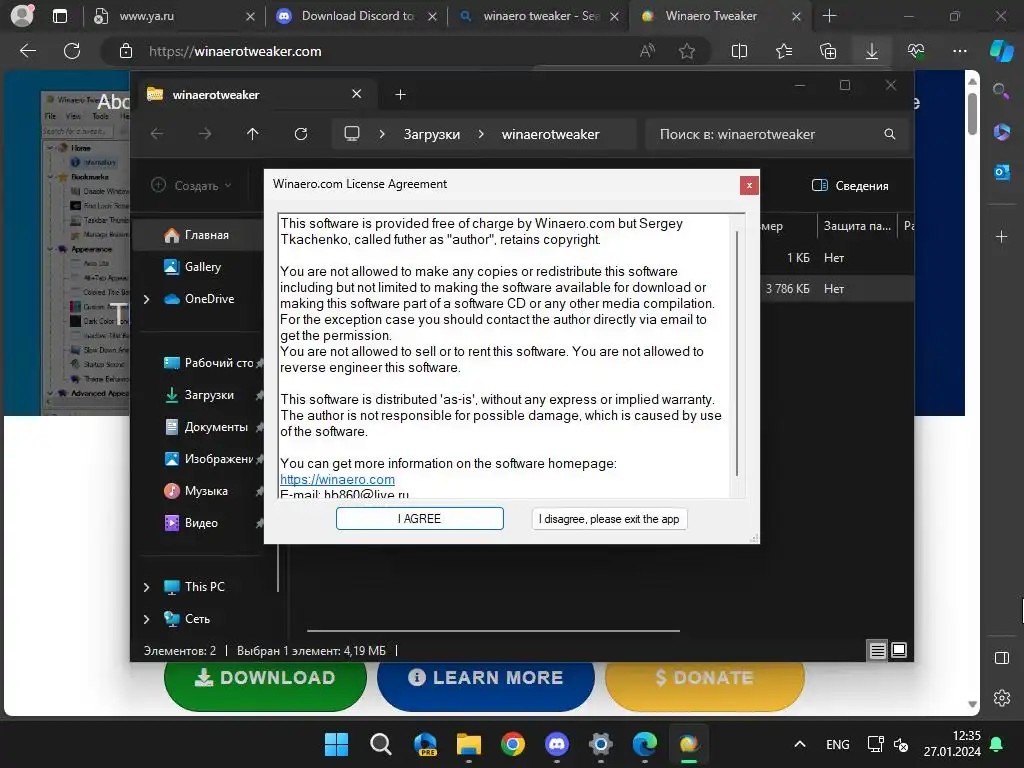The width and height of the screenshot is (1024, 768).
Task: Switch Explorer to large thumbnails view
Action: click(899, 650)
